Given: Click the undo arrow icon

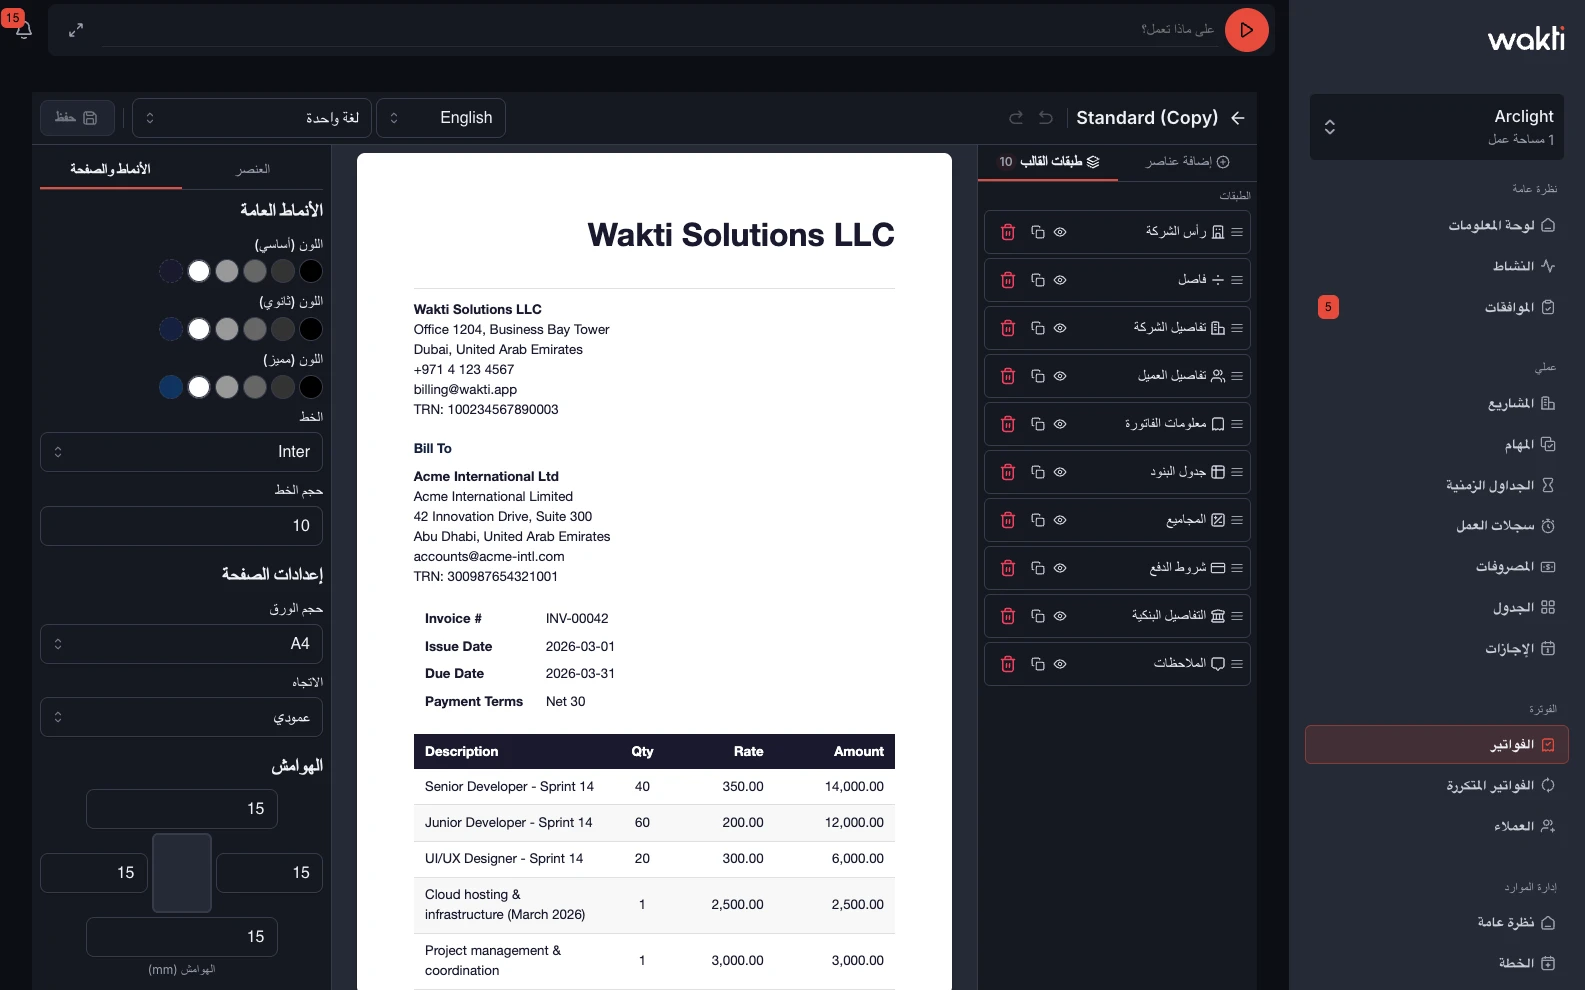Looking at the screenshot, I should click(x=1046, y=118).
